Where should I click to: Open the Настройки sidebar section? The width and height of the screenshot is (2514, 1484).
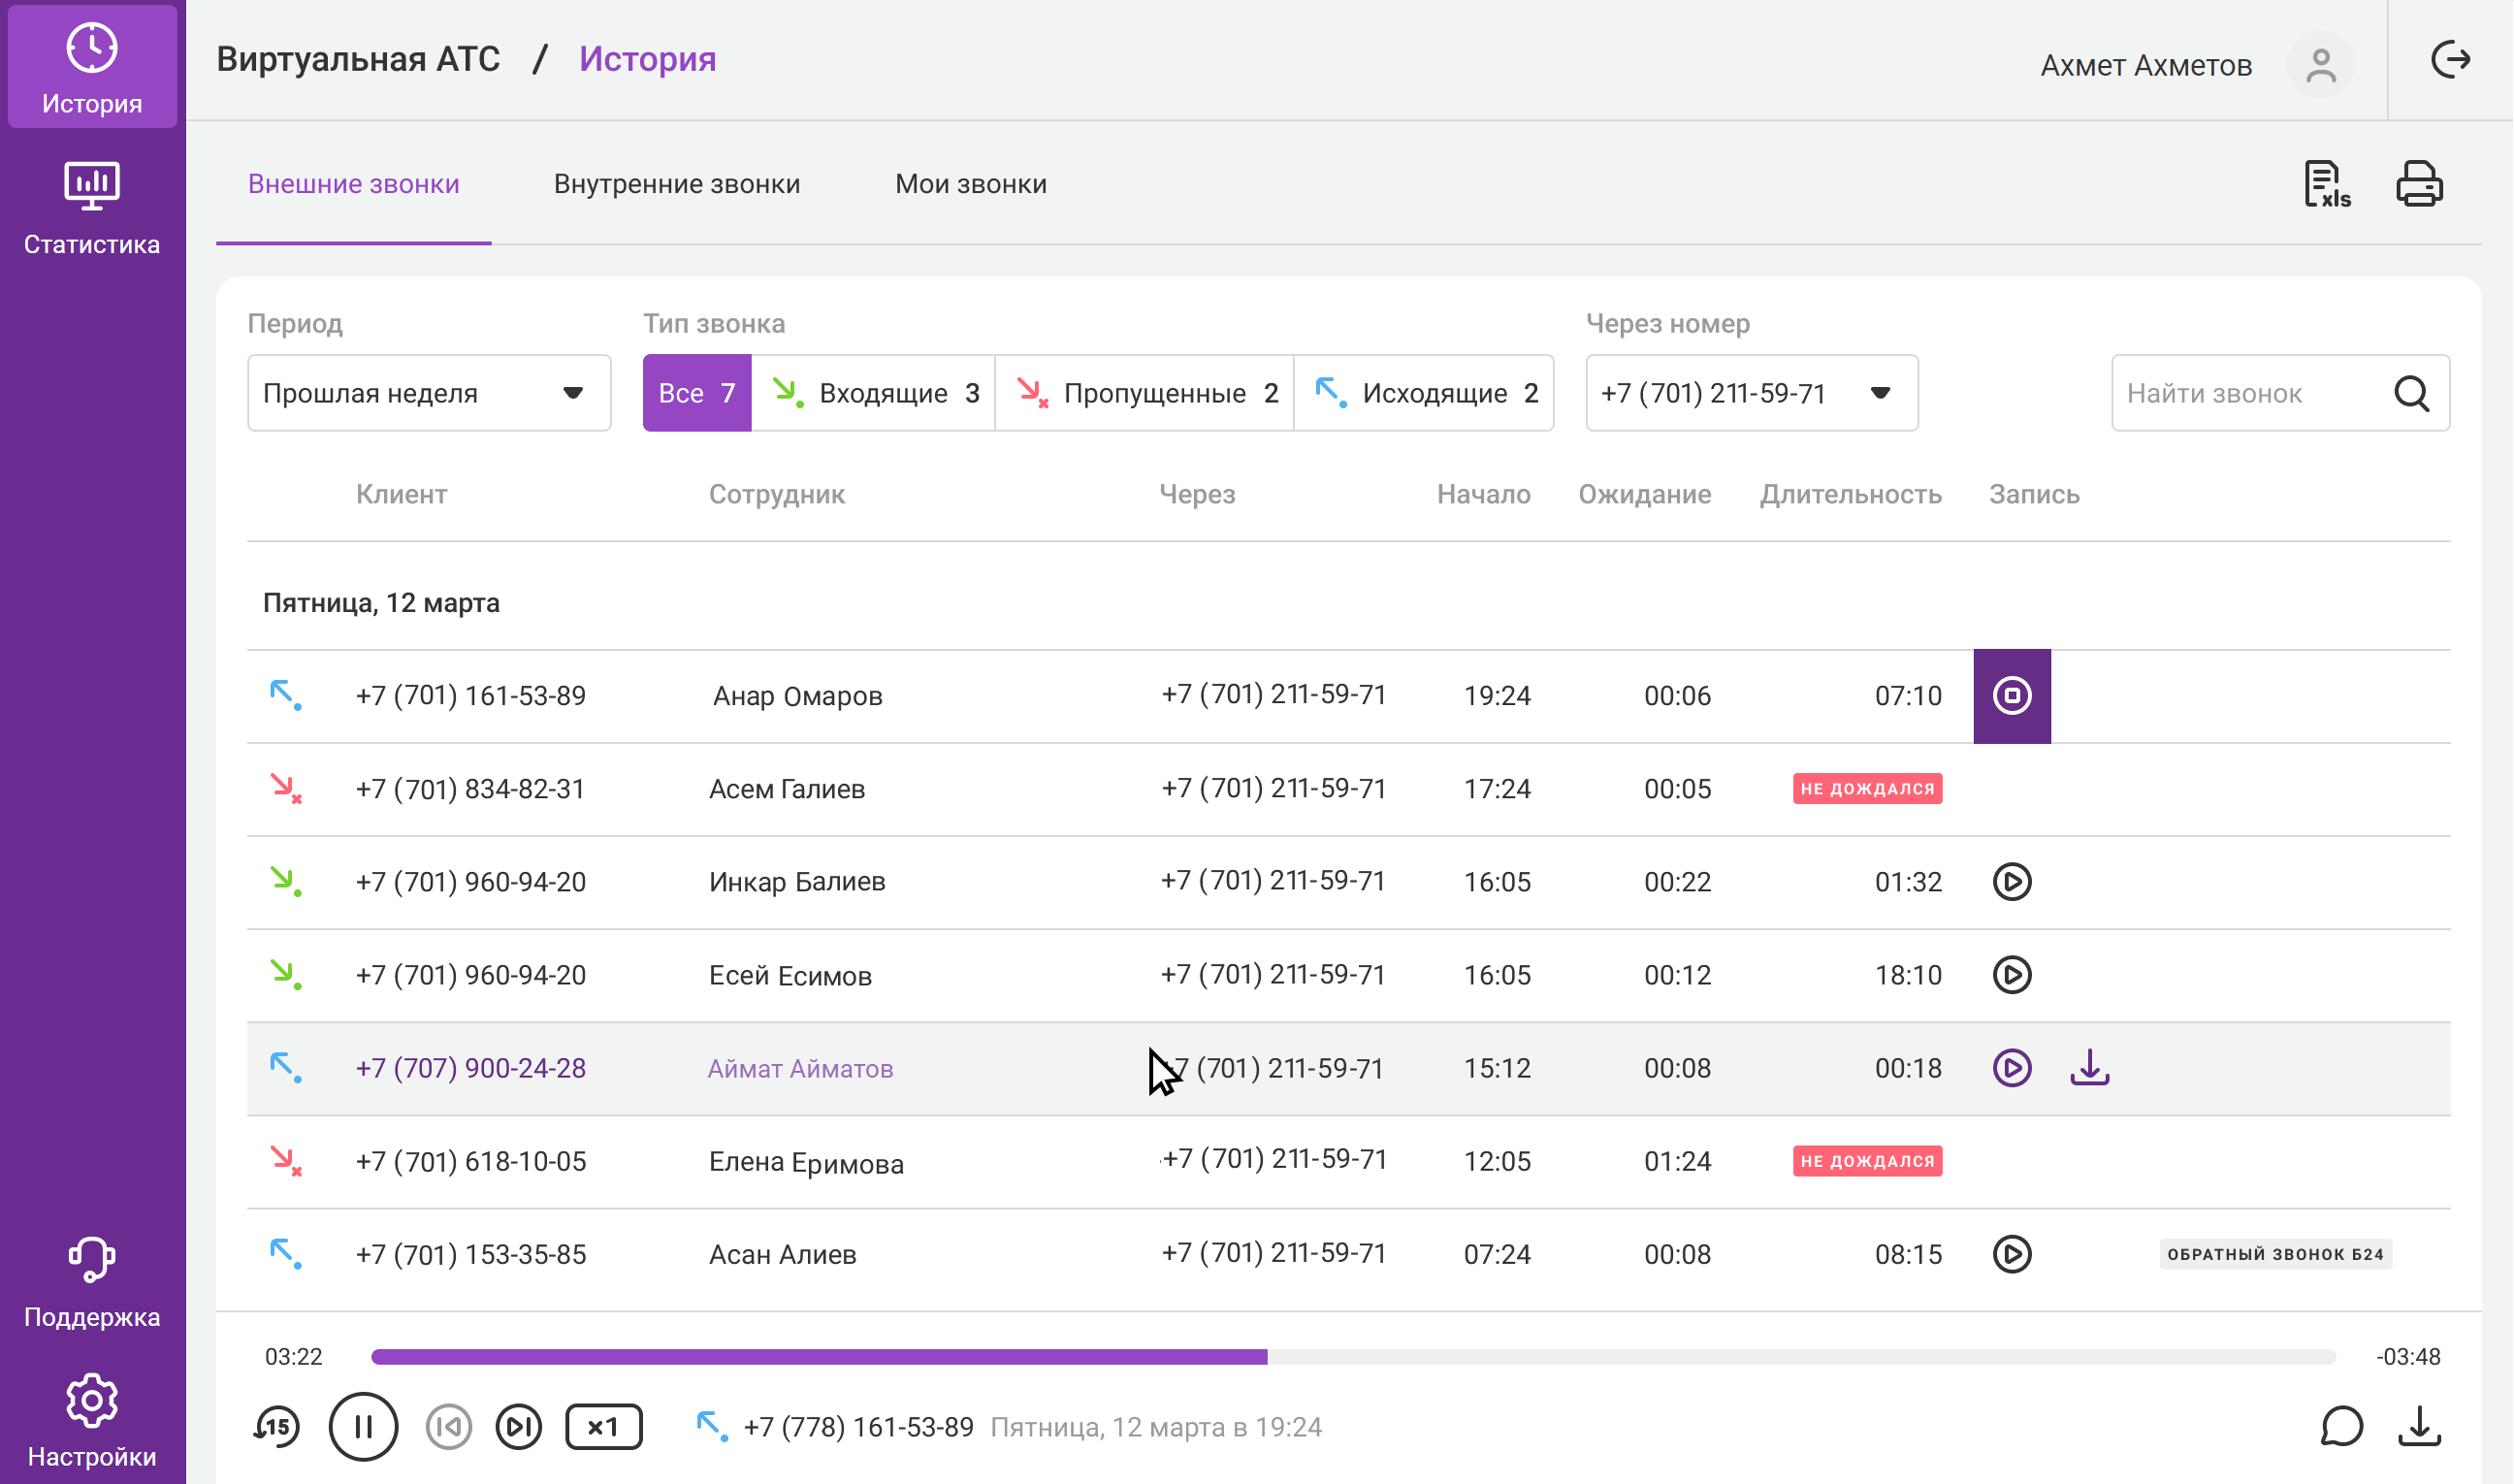[92, 1421]
